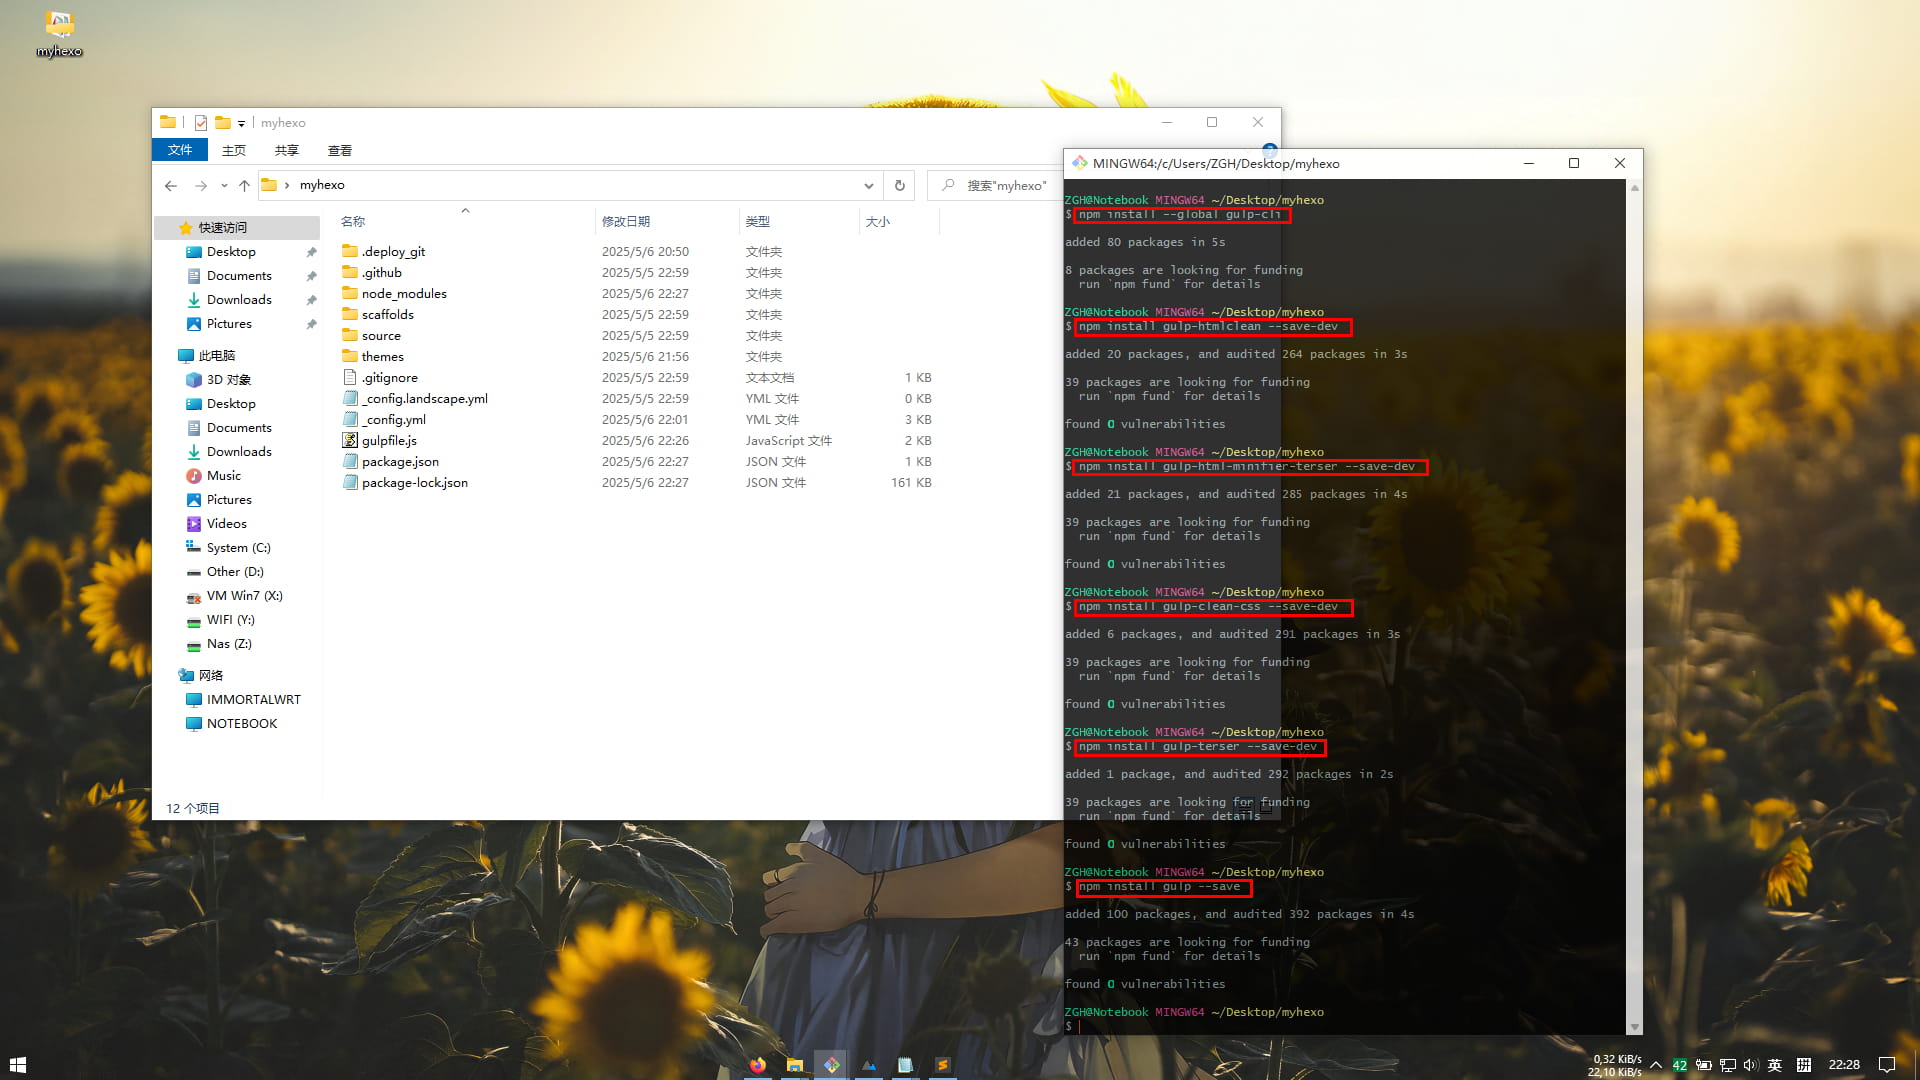This screenshot has width=1920, height=1080.
Task: Open the notification center icon
Action: point(1886,1065)
